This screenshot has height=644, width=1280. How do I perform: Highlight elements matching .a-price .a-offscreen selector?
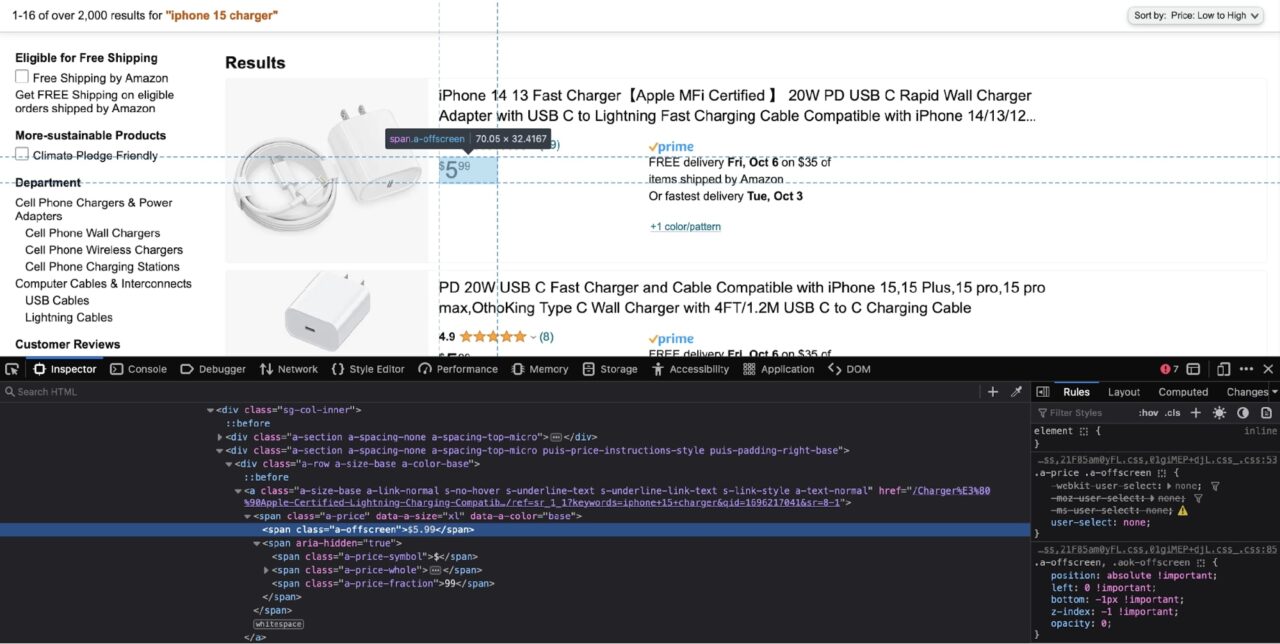coord(1161,473)
